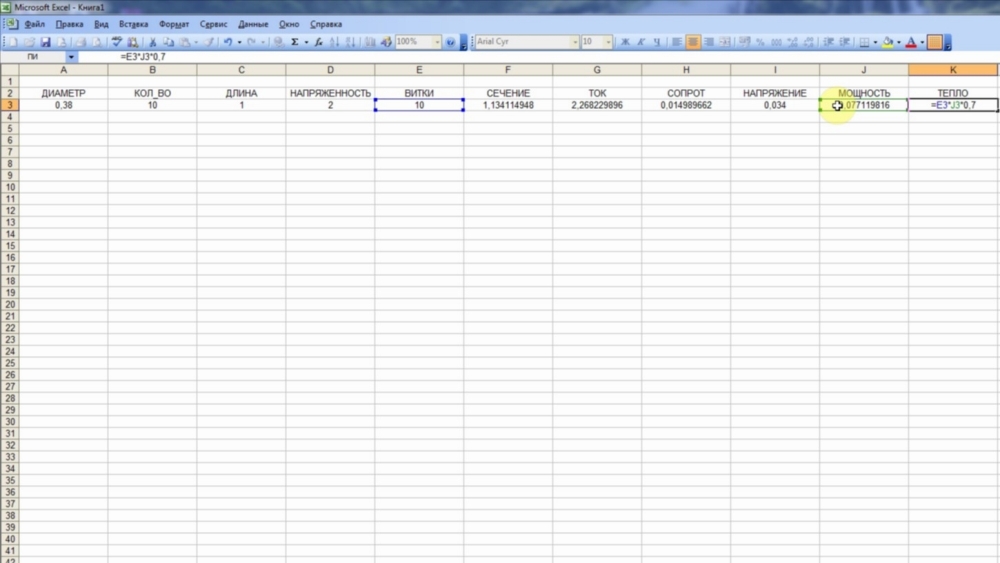Open the zoom 100% dropdown

[437, 41]
